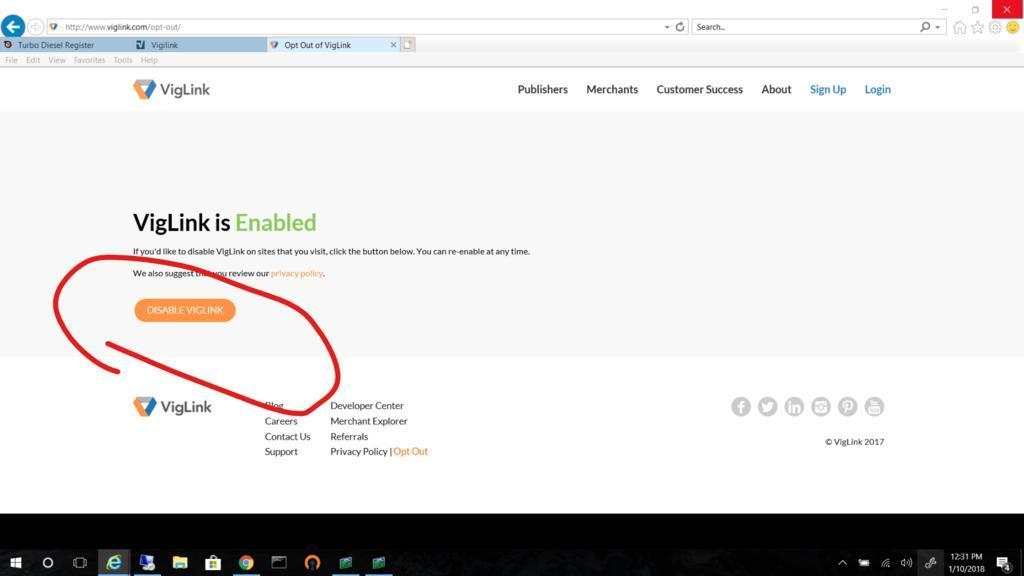Click the Login link
The image size is (1024, 576).
(877, 89)
